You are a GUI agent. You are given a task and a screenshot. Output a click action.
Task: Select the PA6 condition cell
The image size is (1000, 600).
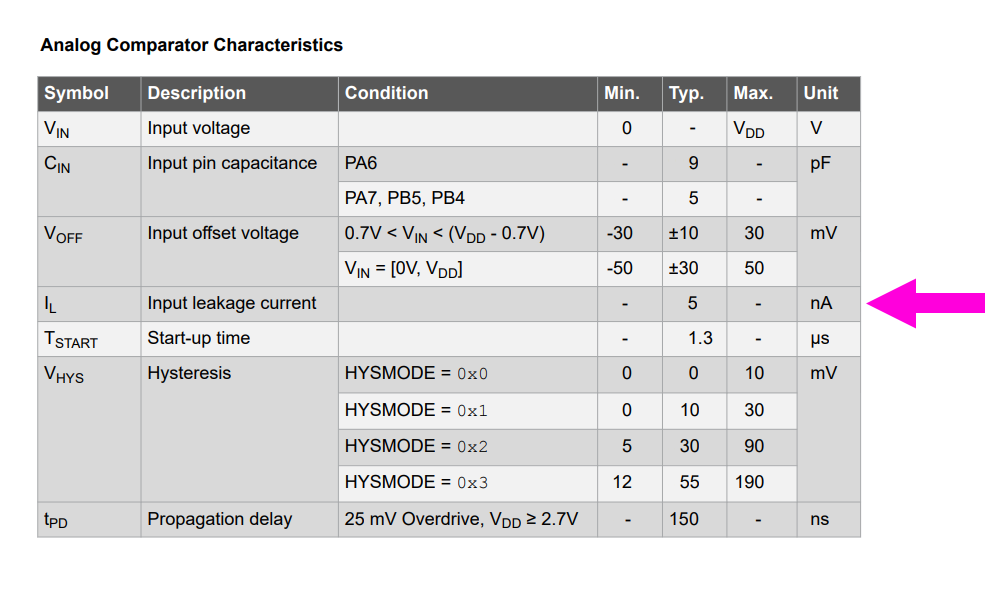coord(467,164)
